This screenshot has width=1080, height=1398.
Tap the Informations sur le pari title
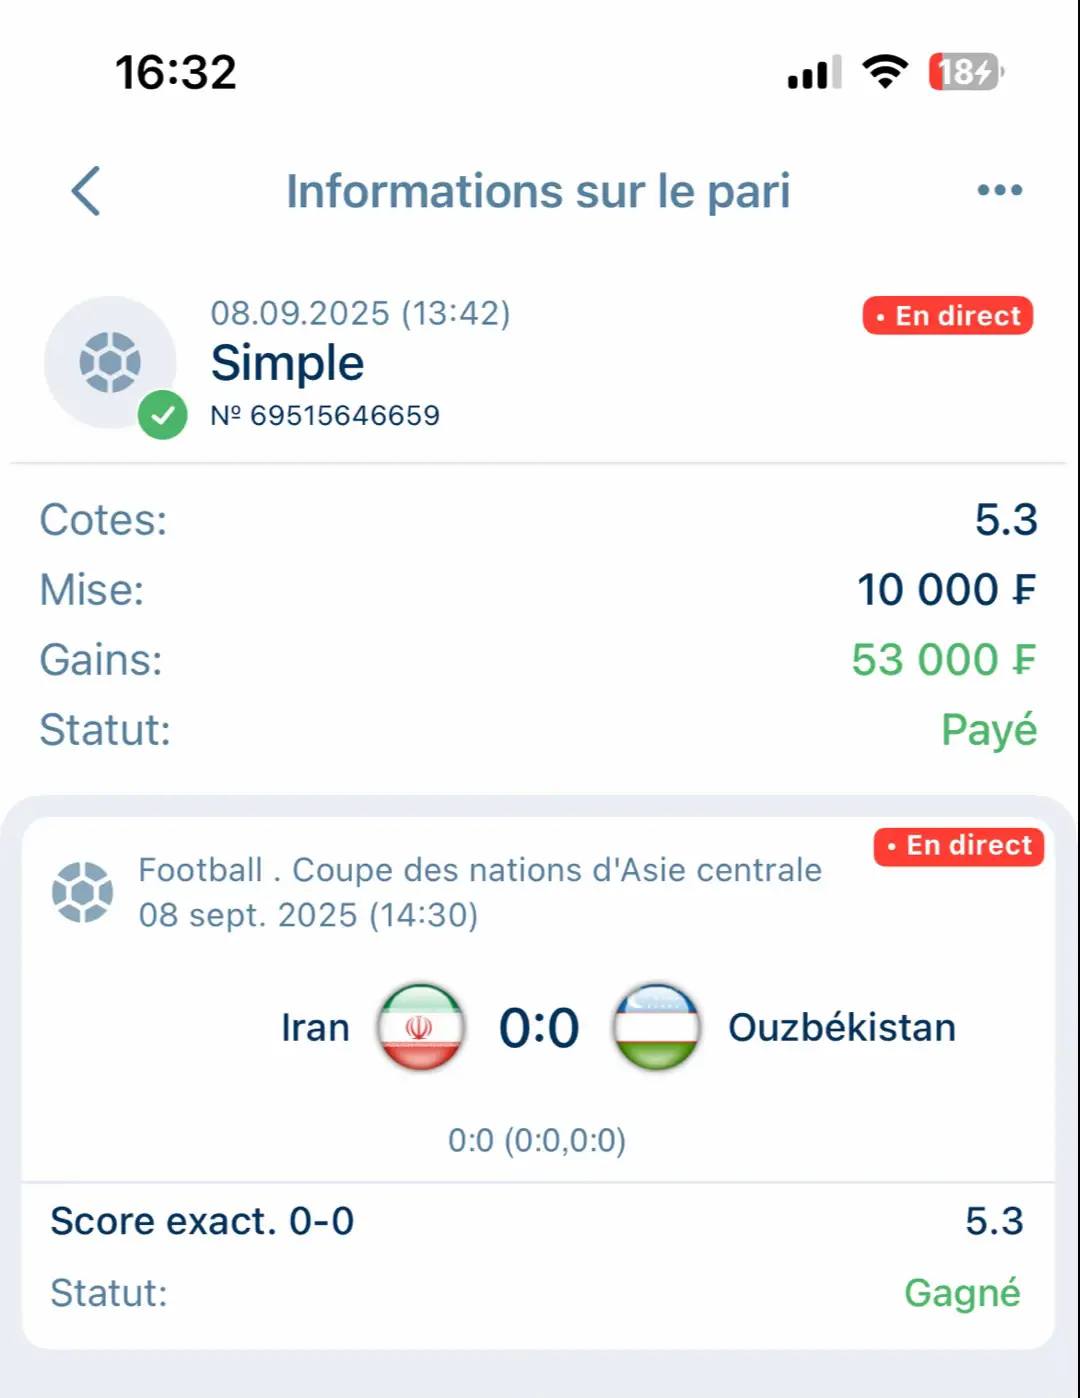coord(538,191)
